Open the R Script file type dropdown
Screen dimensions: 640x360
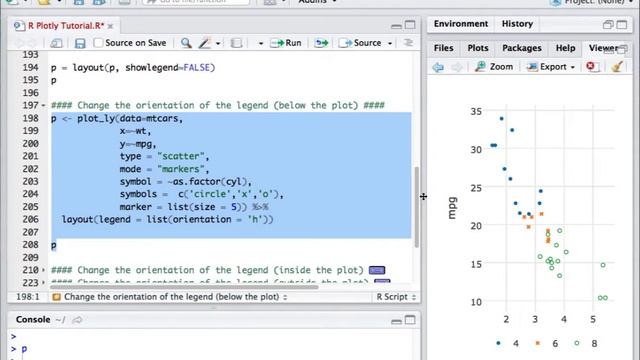point(396,297)
